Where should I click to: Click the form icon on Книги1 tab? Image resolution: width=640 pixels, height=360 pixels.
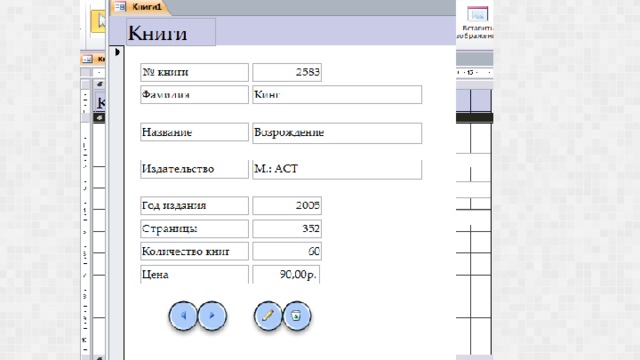[120, 6]
